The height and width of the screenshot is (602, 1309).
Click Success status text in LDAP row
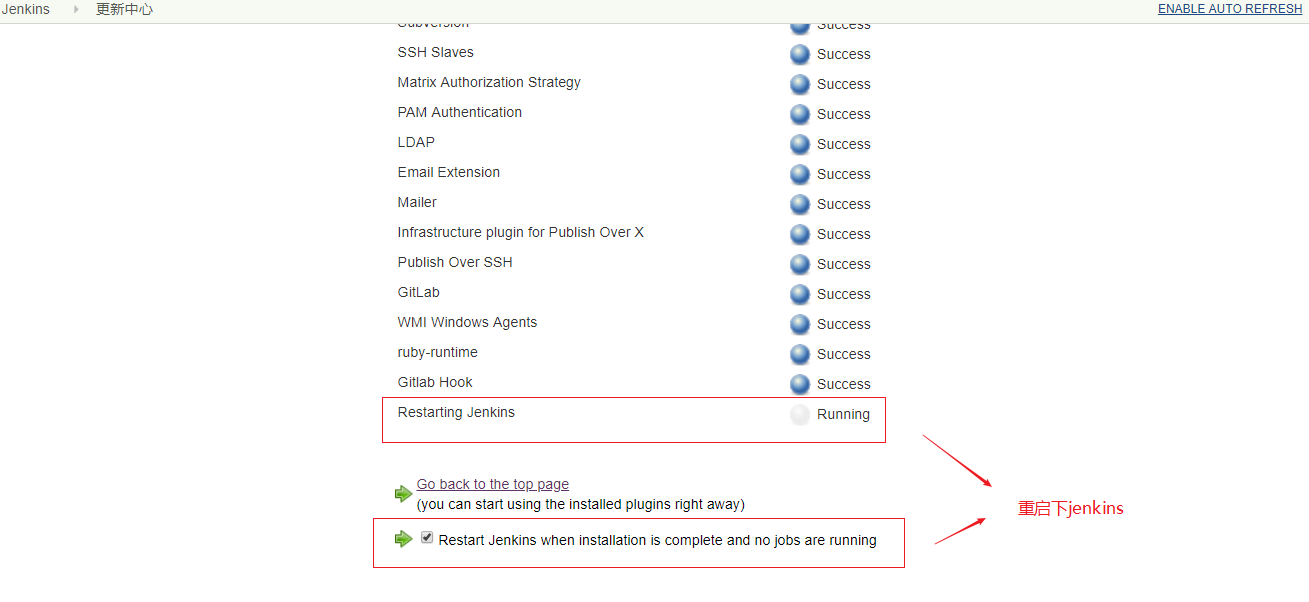pos(844,144)
